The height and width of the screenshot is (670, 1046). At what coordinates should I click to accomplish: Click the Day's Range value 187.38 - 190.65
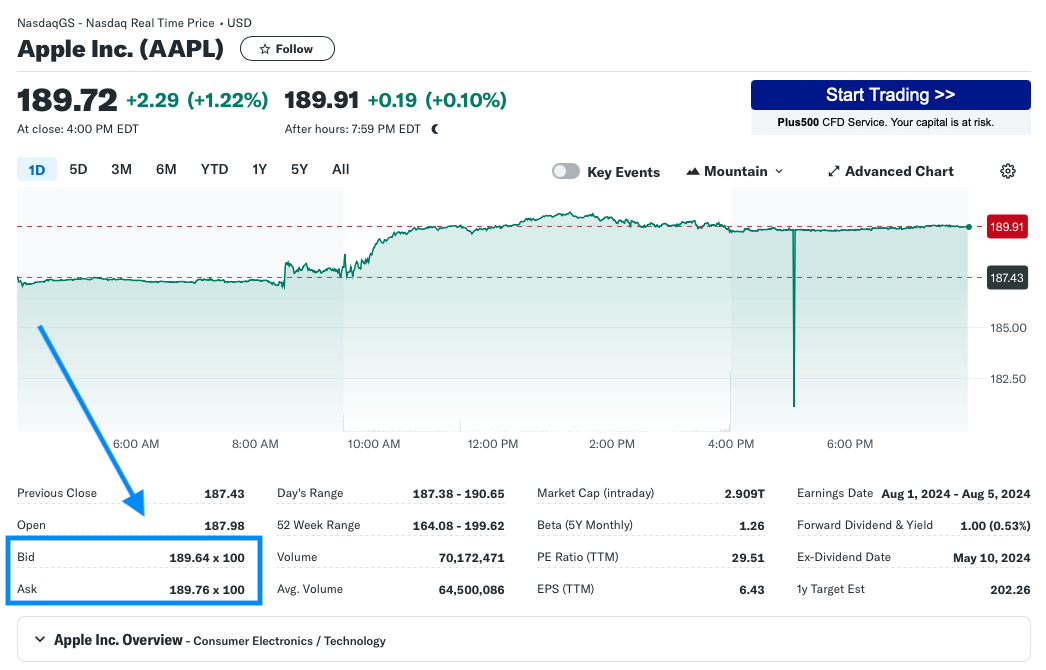coord(458,494)
